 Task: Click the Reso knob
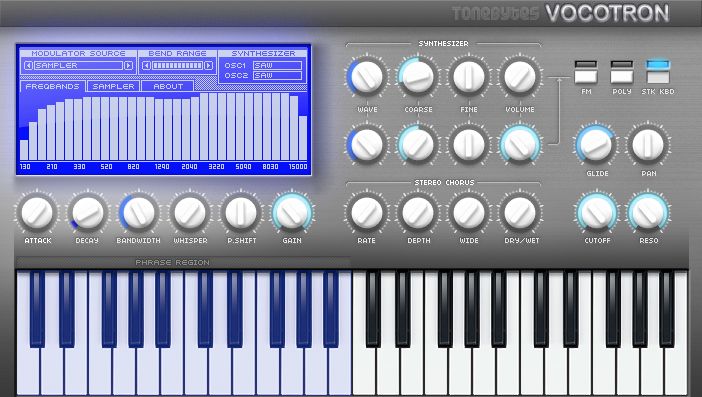[x=648, y=213]
